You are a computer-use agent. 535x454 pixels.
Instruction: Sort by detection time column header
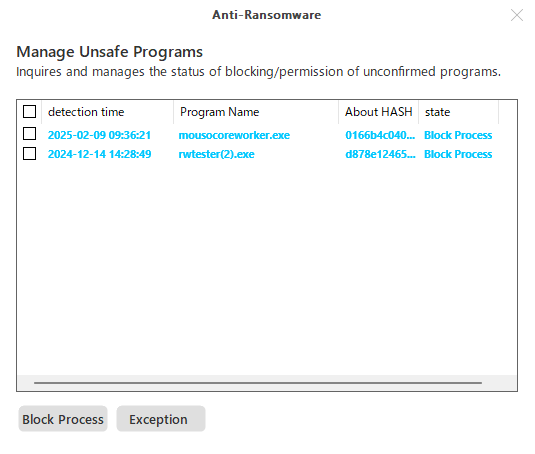[107, 112]
